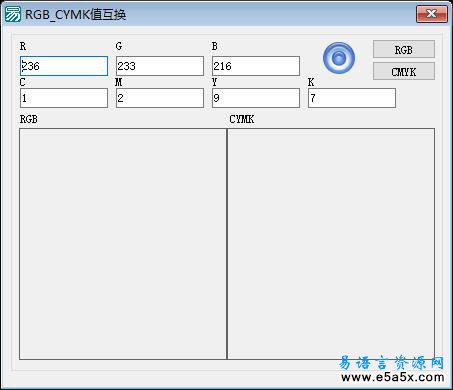Click the M value field showing 2

(160, 98)
